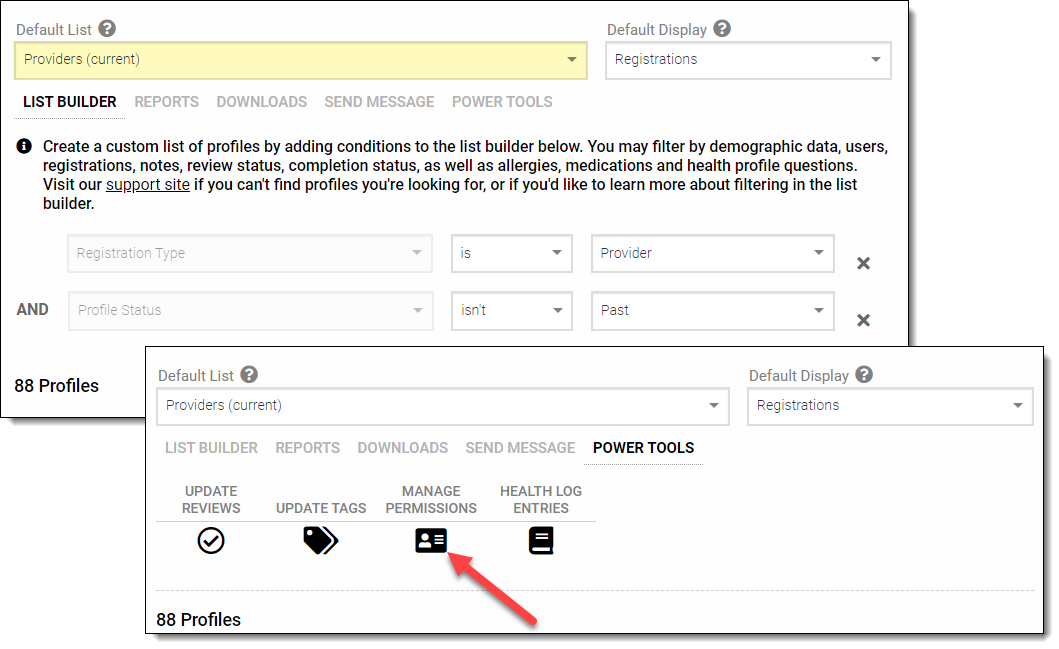The height and width of the screenshot is (649, 1059).
Task: Expand the highlighted Providers (current) dropdown
Action: coord(301,60)
